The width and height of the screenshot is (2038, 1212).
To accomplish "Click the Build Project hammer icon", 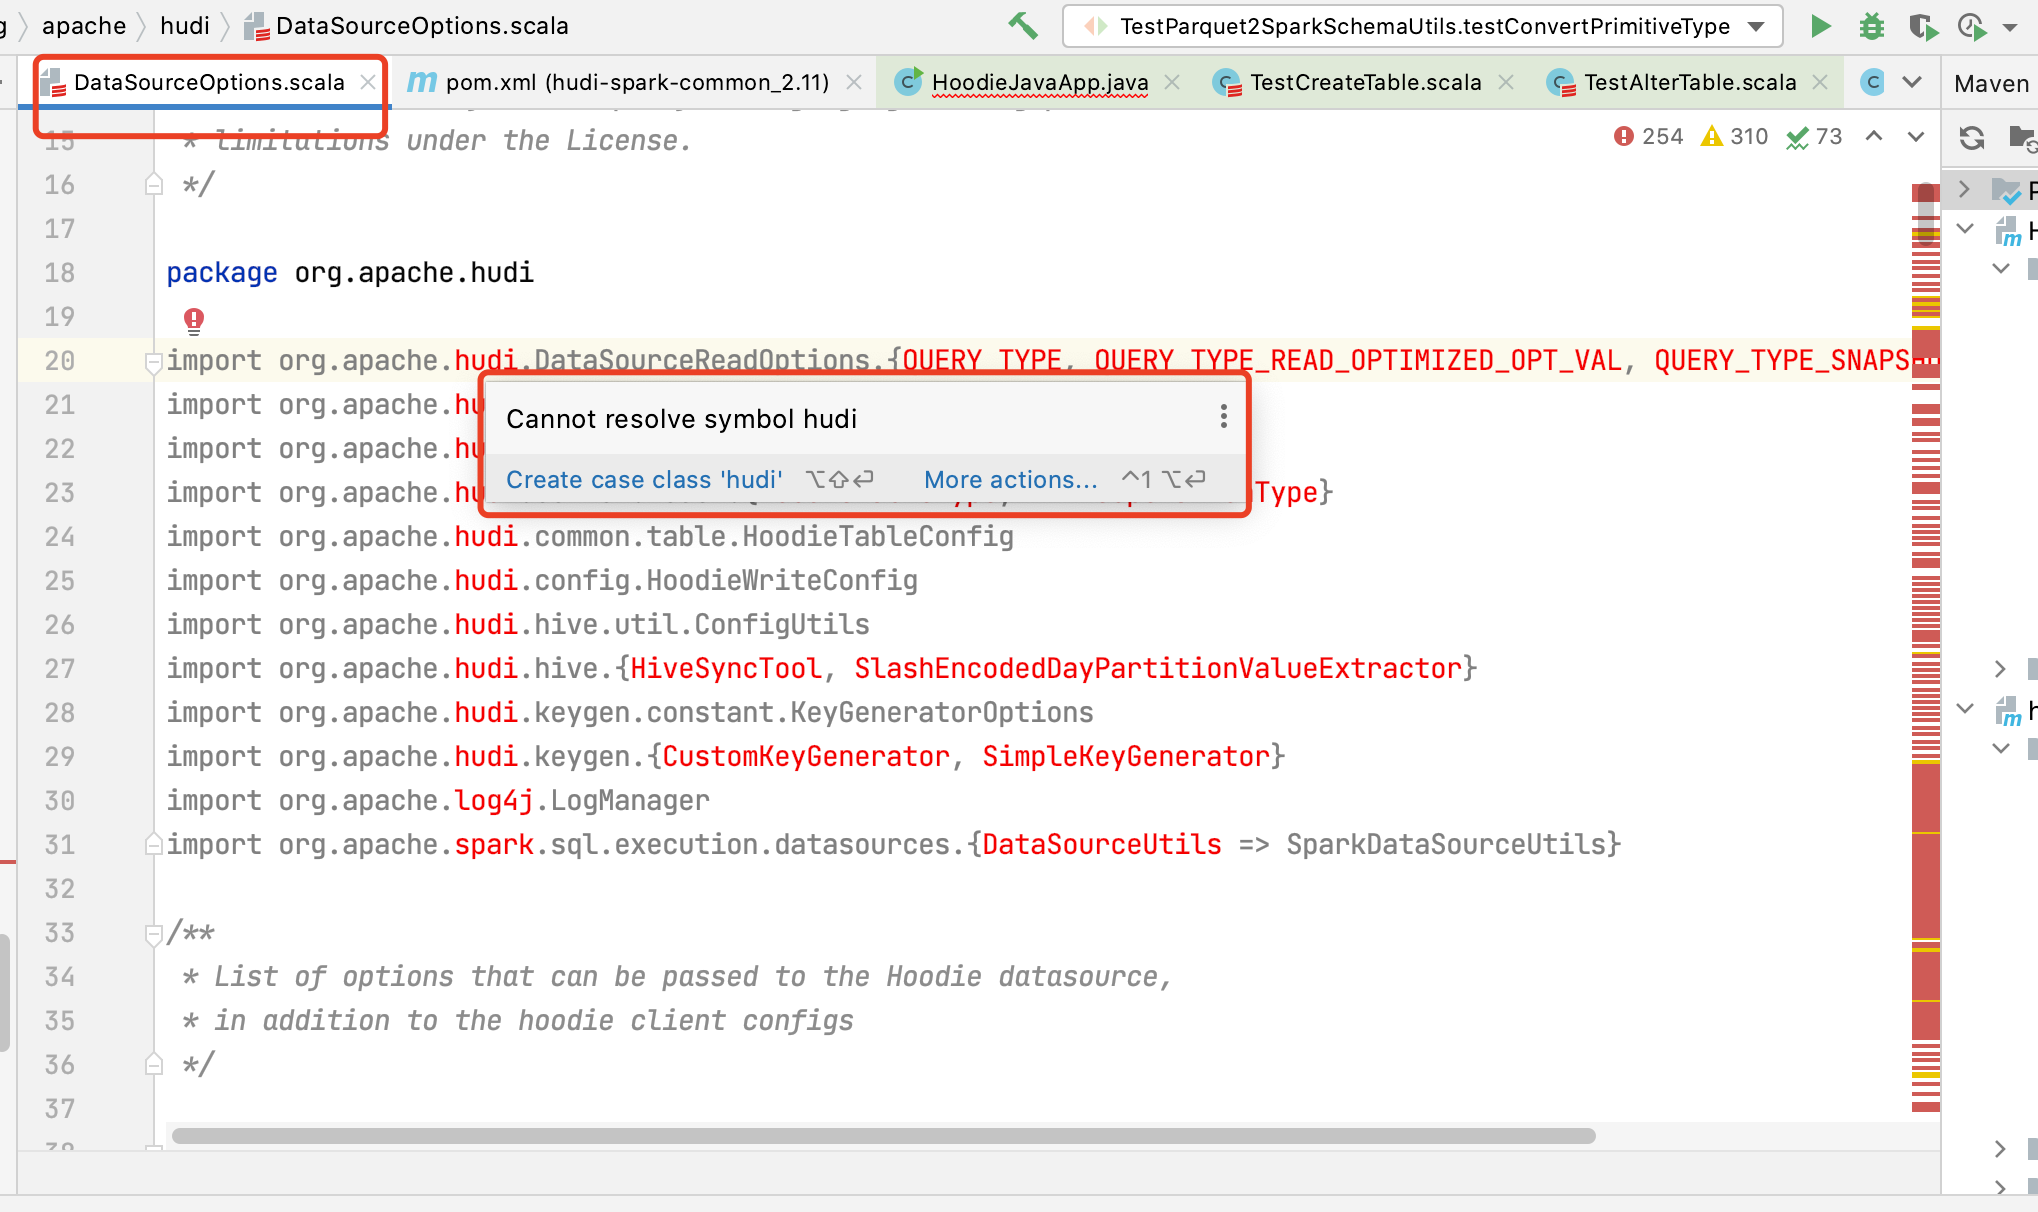I will coord(1023,26).
